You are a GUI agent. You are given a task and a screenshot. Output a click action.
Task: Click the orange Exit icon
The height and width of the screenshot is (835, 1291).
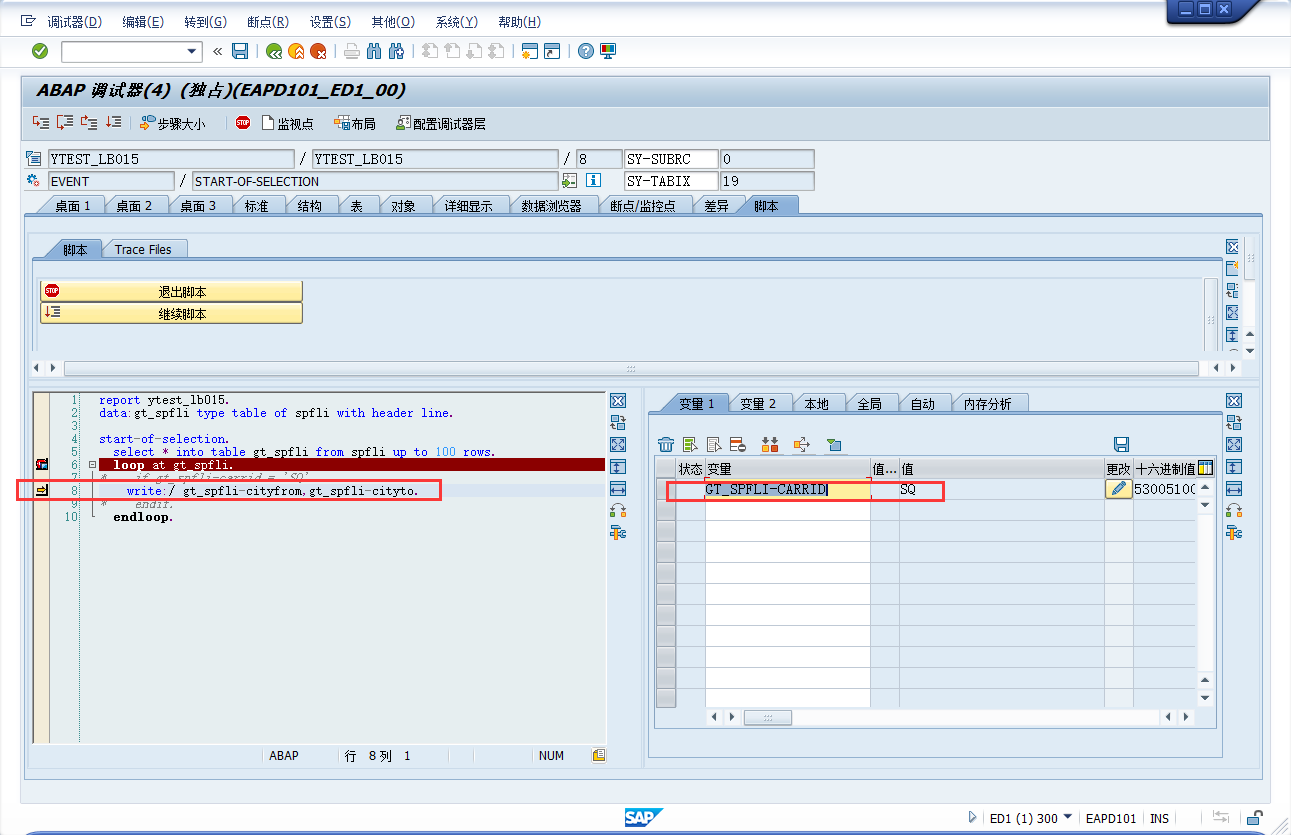click(296, 51)
